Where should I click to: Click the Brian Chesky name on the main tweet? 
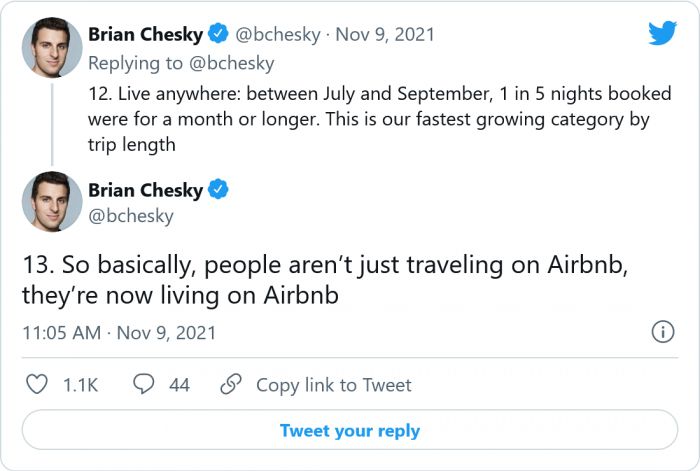click(145, 190)
